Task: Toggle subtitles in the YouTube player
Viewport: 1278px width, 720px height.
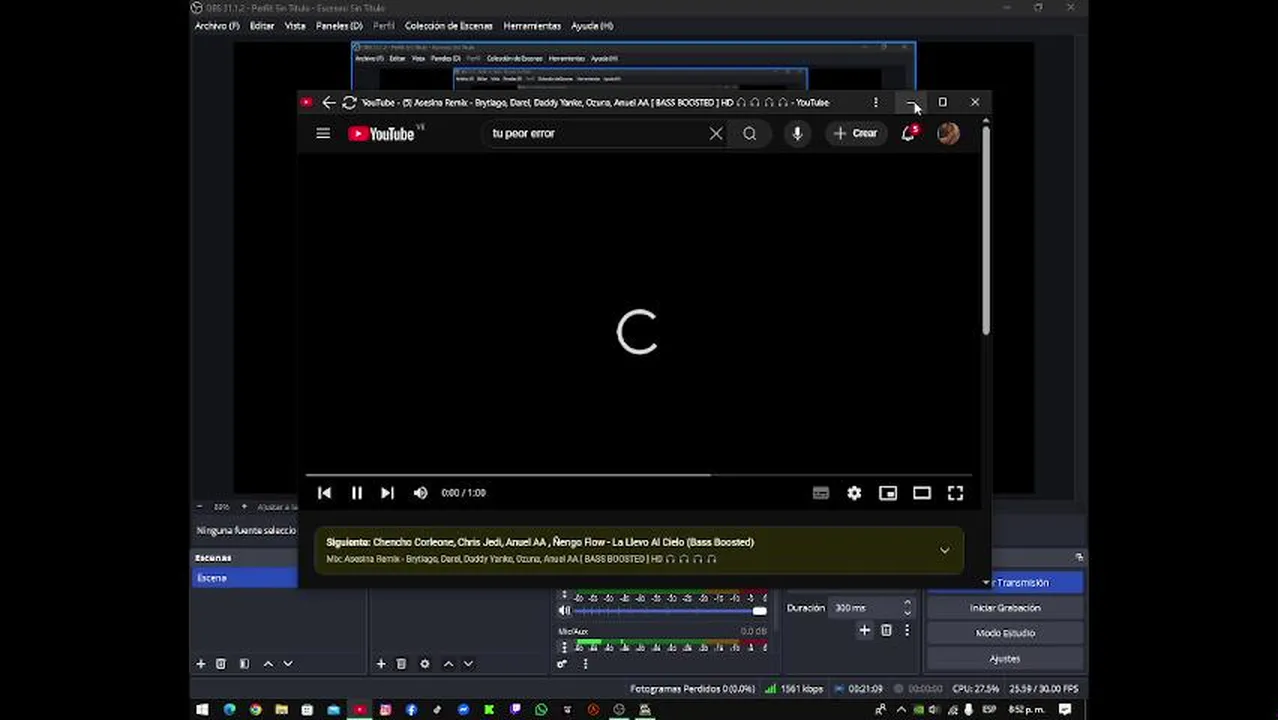Action: point(821,493)
